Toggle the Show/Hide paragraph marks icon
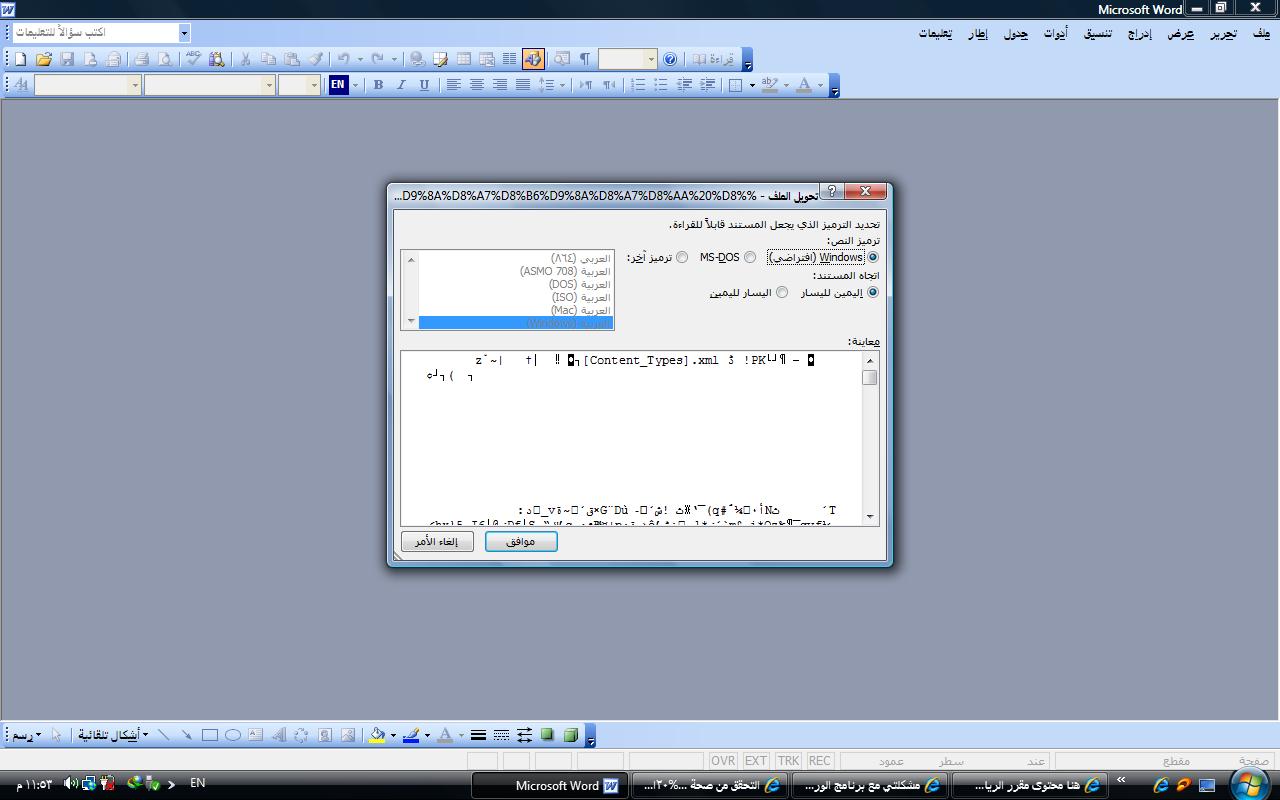Viewport: 1280px width, 800px height. [585, 59]
